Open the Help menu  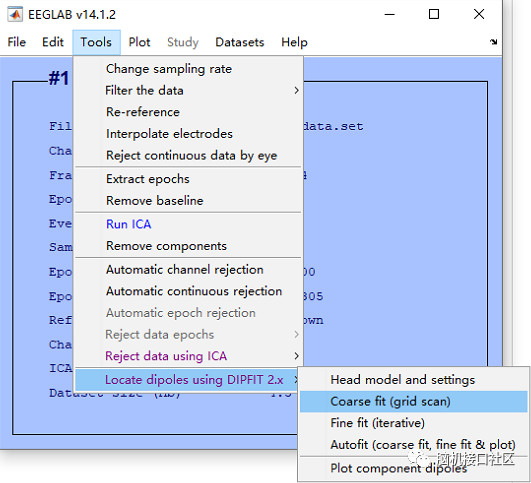tap(294, 42)
